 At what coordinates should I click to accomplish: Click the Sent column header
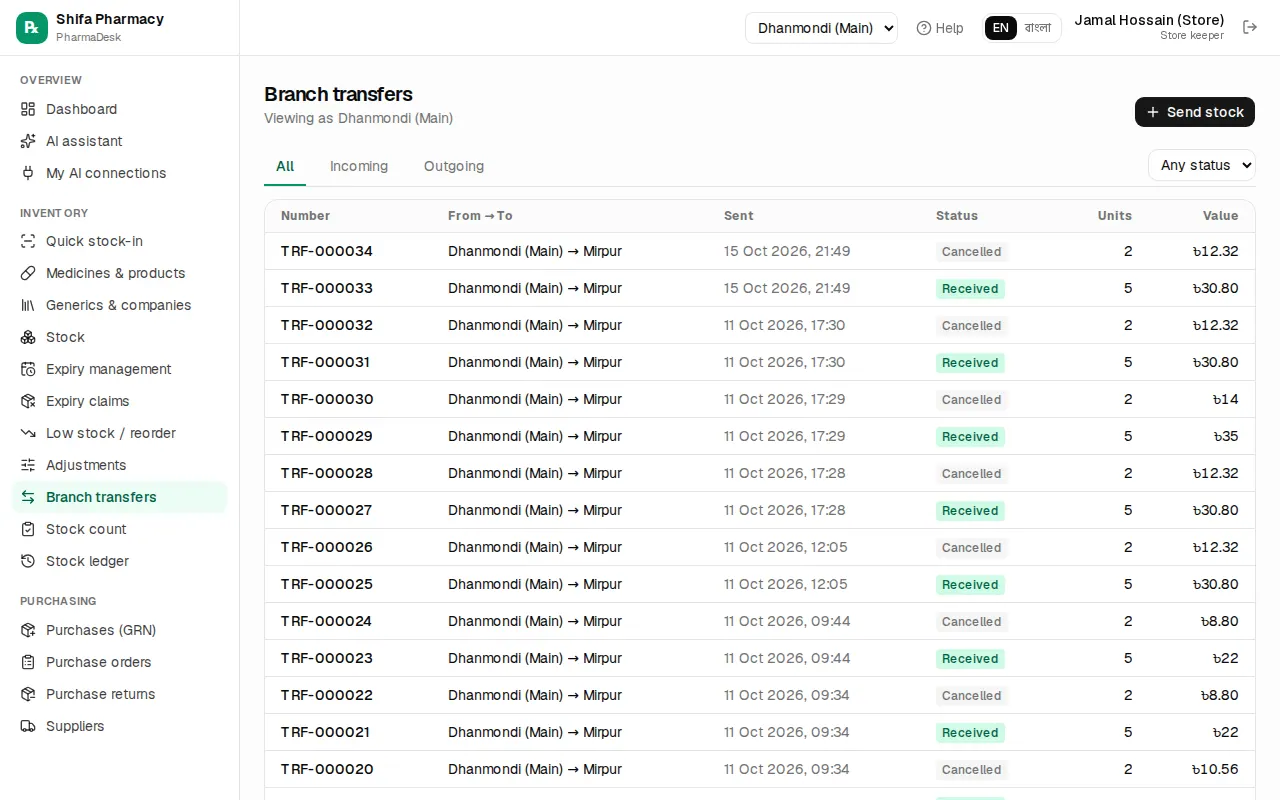tap(739, 216)
